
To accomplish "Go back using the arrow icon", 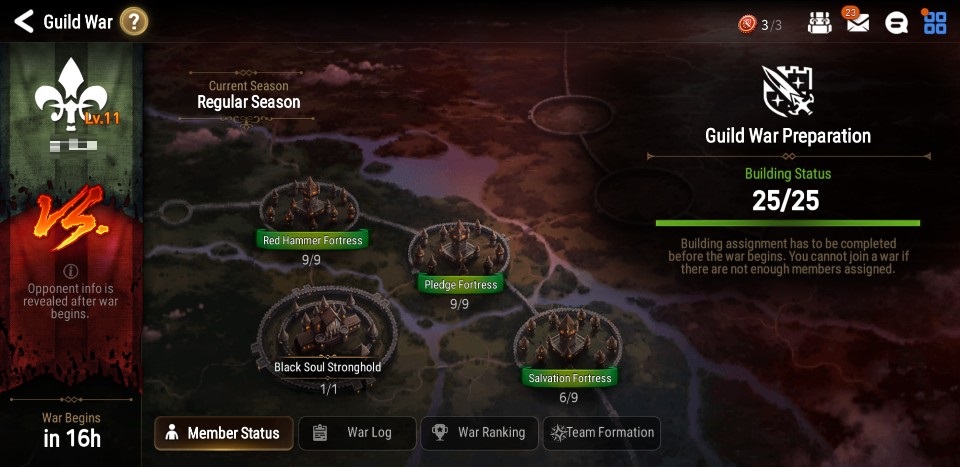I will [x=23, y=21].
